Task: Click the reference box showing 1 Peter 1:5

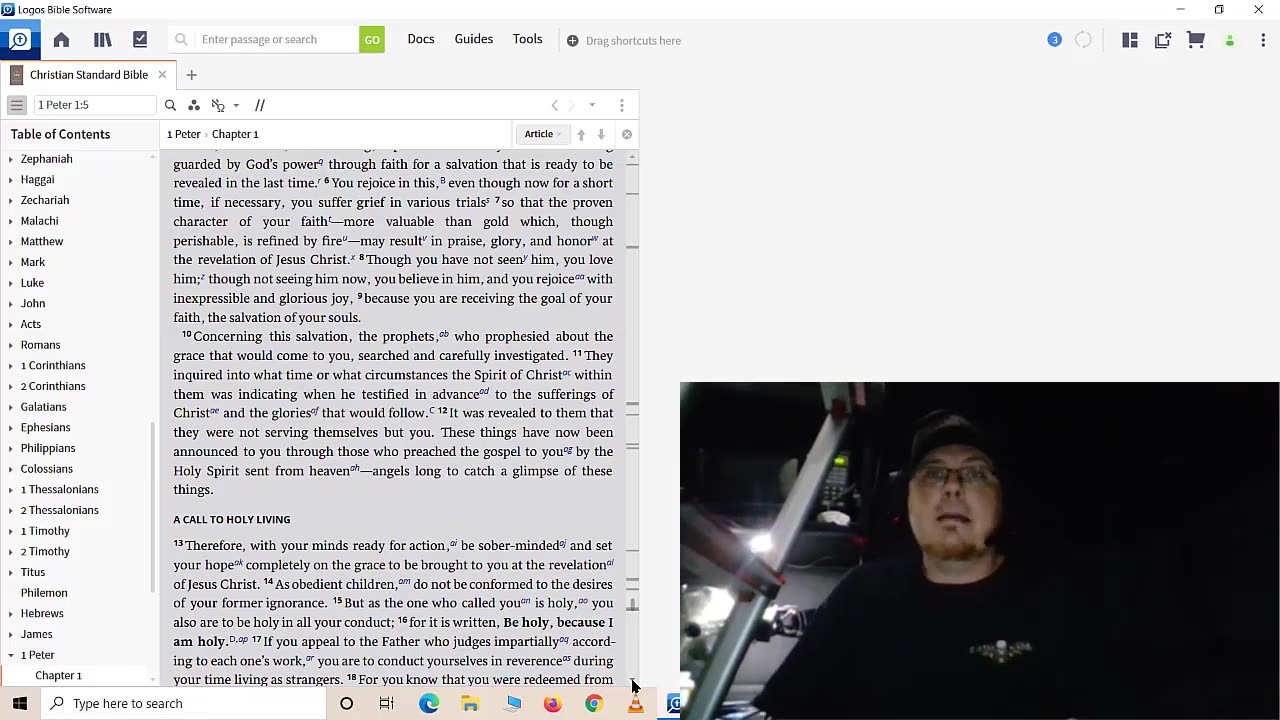Action: (x=95, y=105)
